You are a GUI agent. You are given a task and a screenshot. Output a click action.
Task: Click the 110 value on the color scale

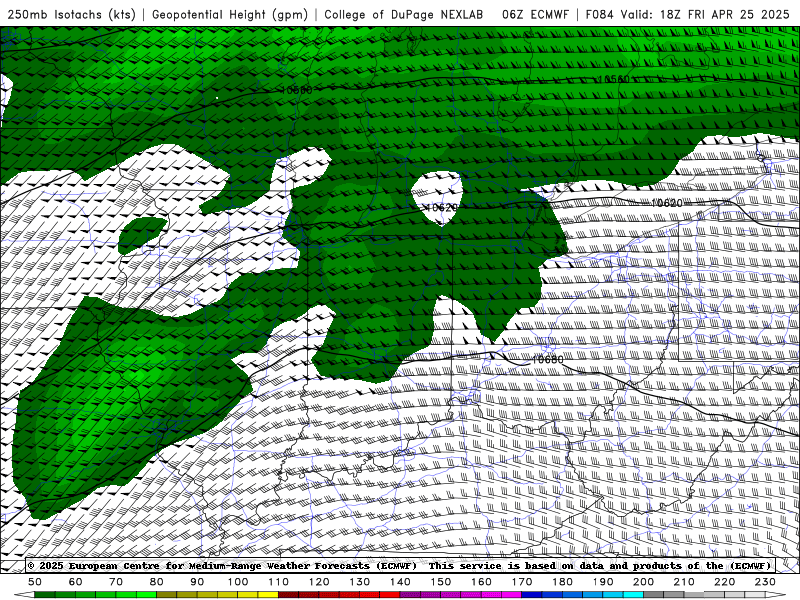tap(279, 582)
